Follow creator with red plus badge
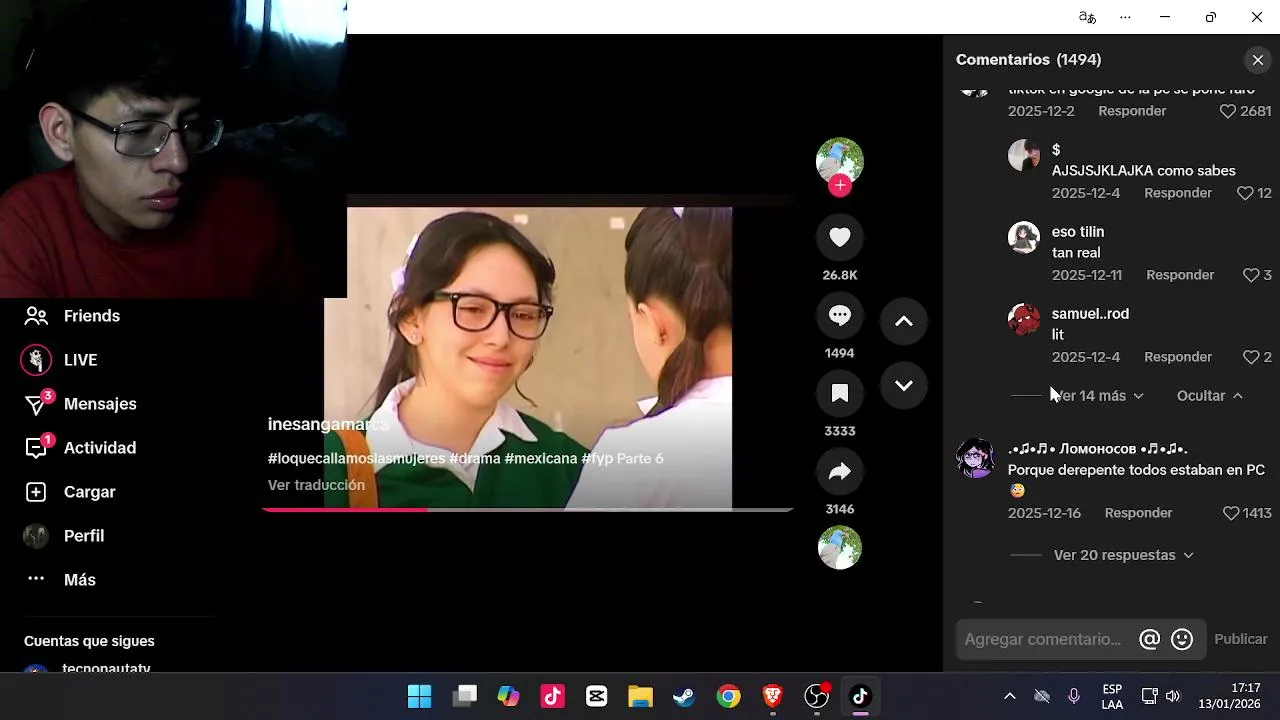 pyautogui.click(x=840, y=186)
